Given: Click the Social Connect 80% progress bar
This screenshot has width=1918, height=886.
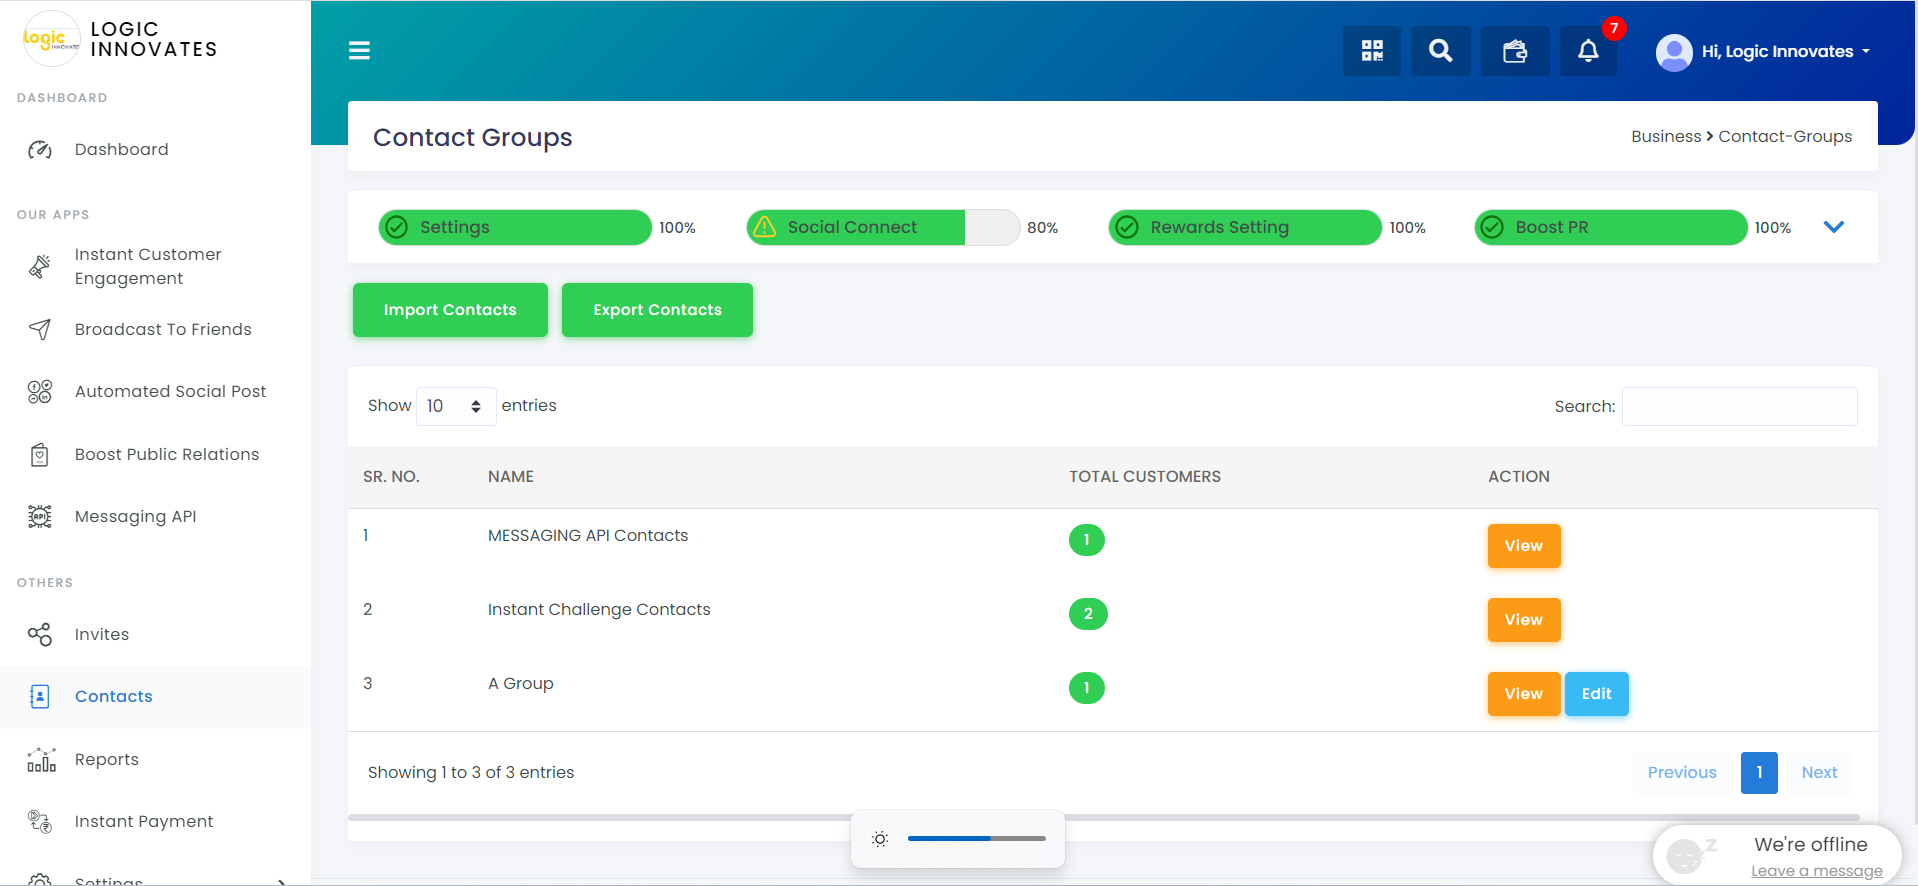Looking at the screenshot, I should 883,227.
